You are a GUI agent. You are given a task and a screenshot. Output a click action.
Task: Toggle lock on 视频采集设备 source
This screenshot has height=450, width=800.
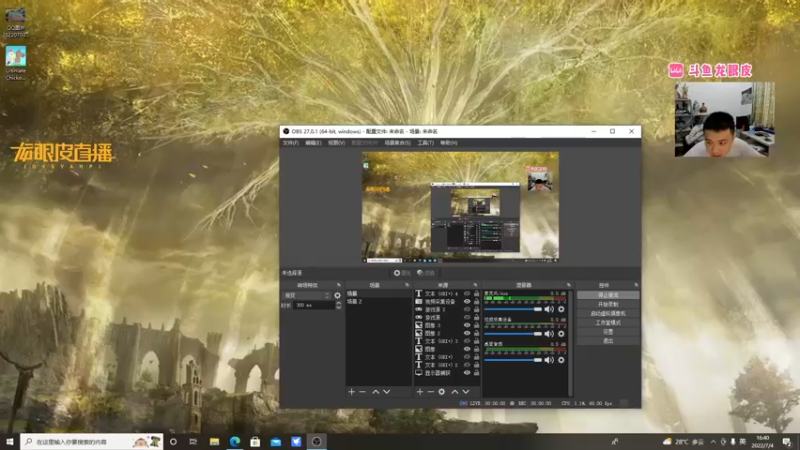pos(477,302)
